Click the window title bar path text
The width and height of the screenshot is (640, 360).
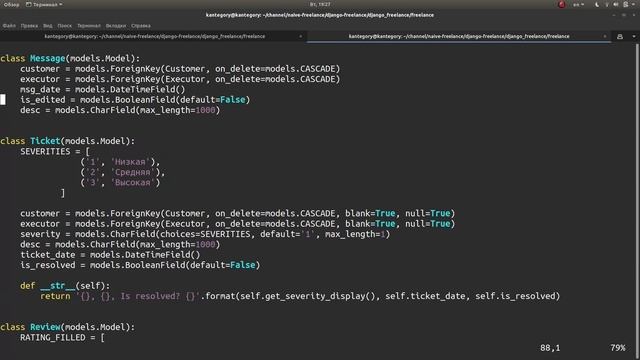click(320, 15)
